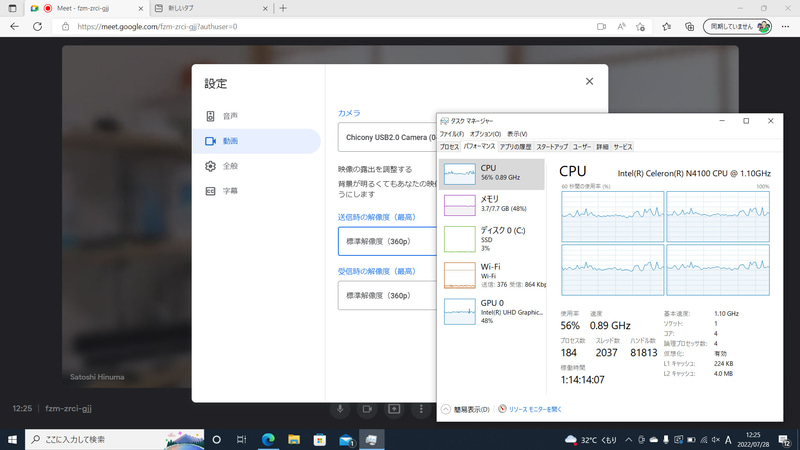Open Edge collections icon

[689, 27]
